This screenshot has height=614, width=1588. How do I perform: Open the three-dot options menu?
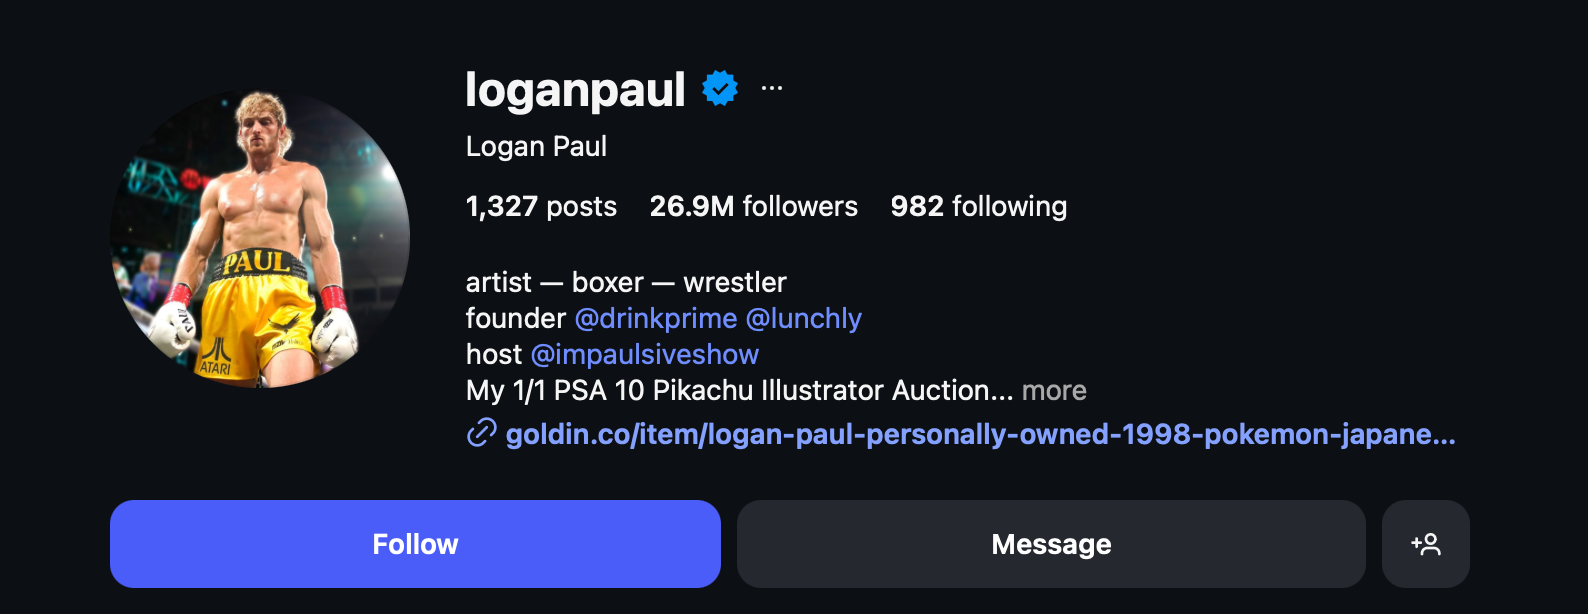(772, 88)
